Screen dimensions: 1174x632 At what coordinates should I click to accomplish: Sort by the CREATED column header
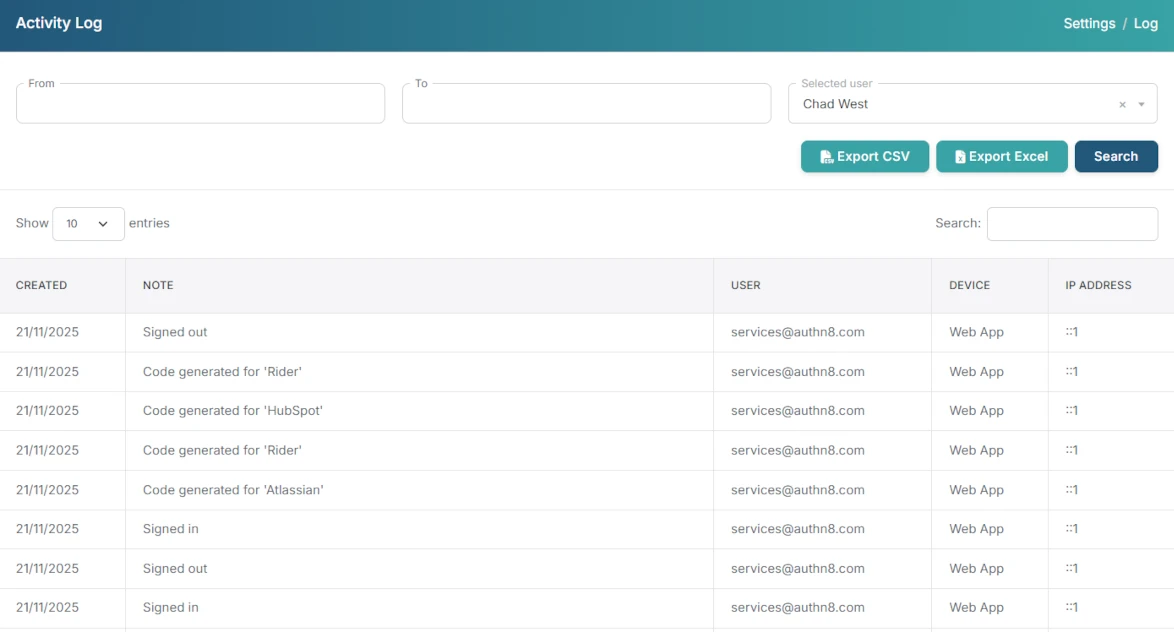[41, 285]
